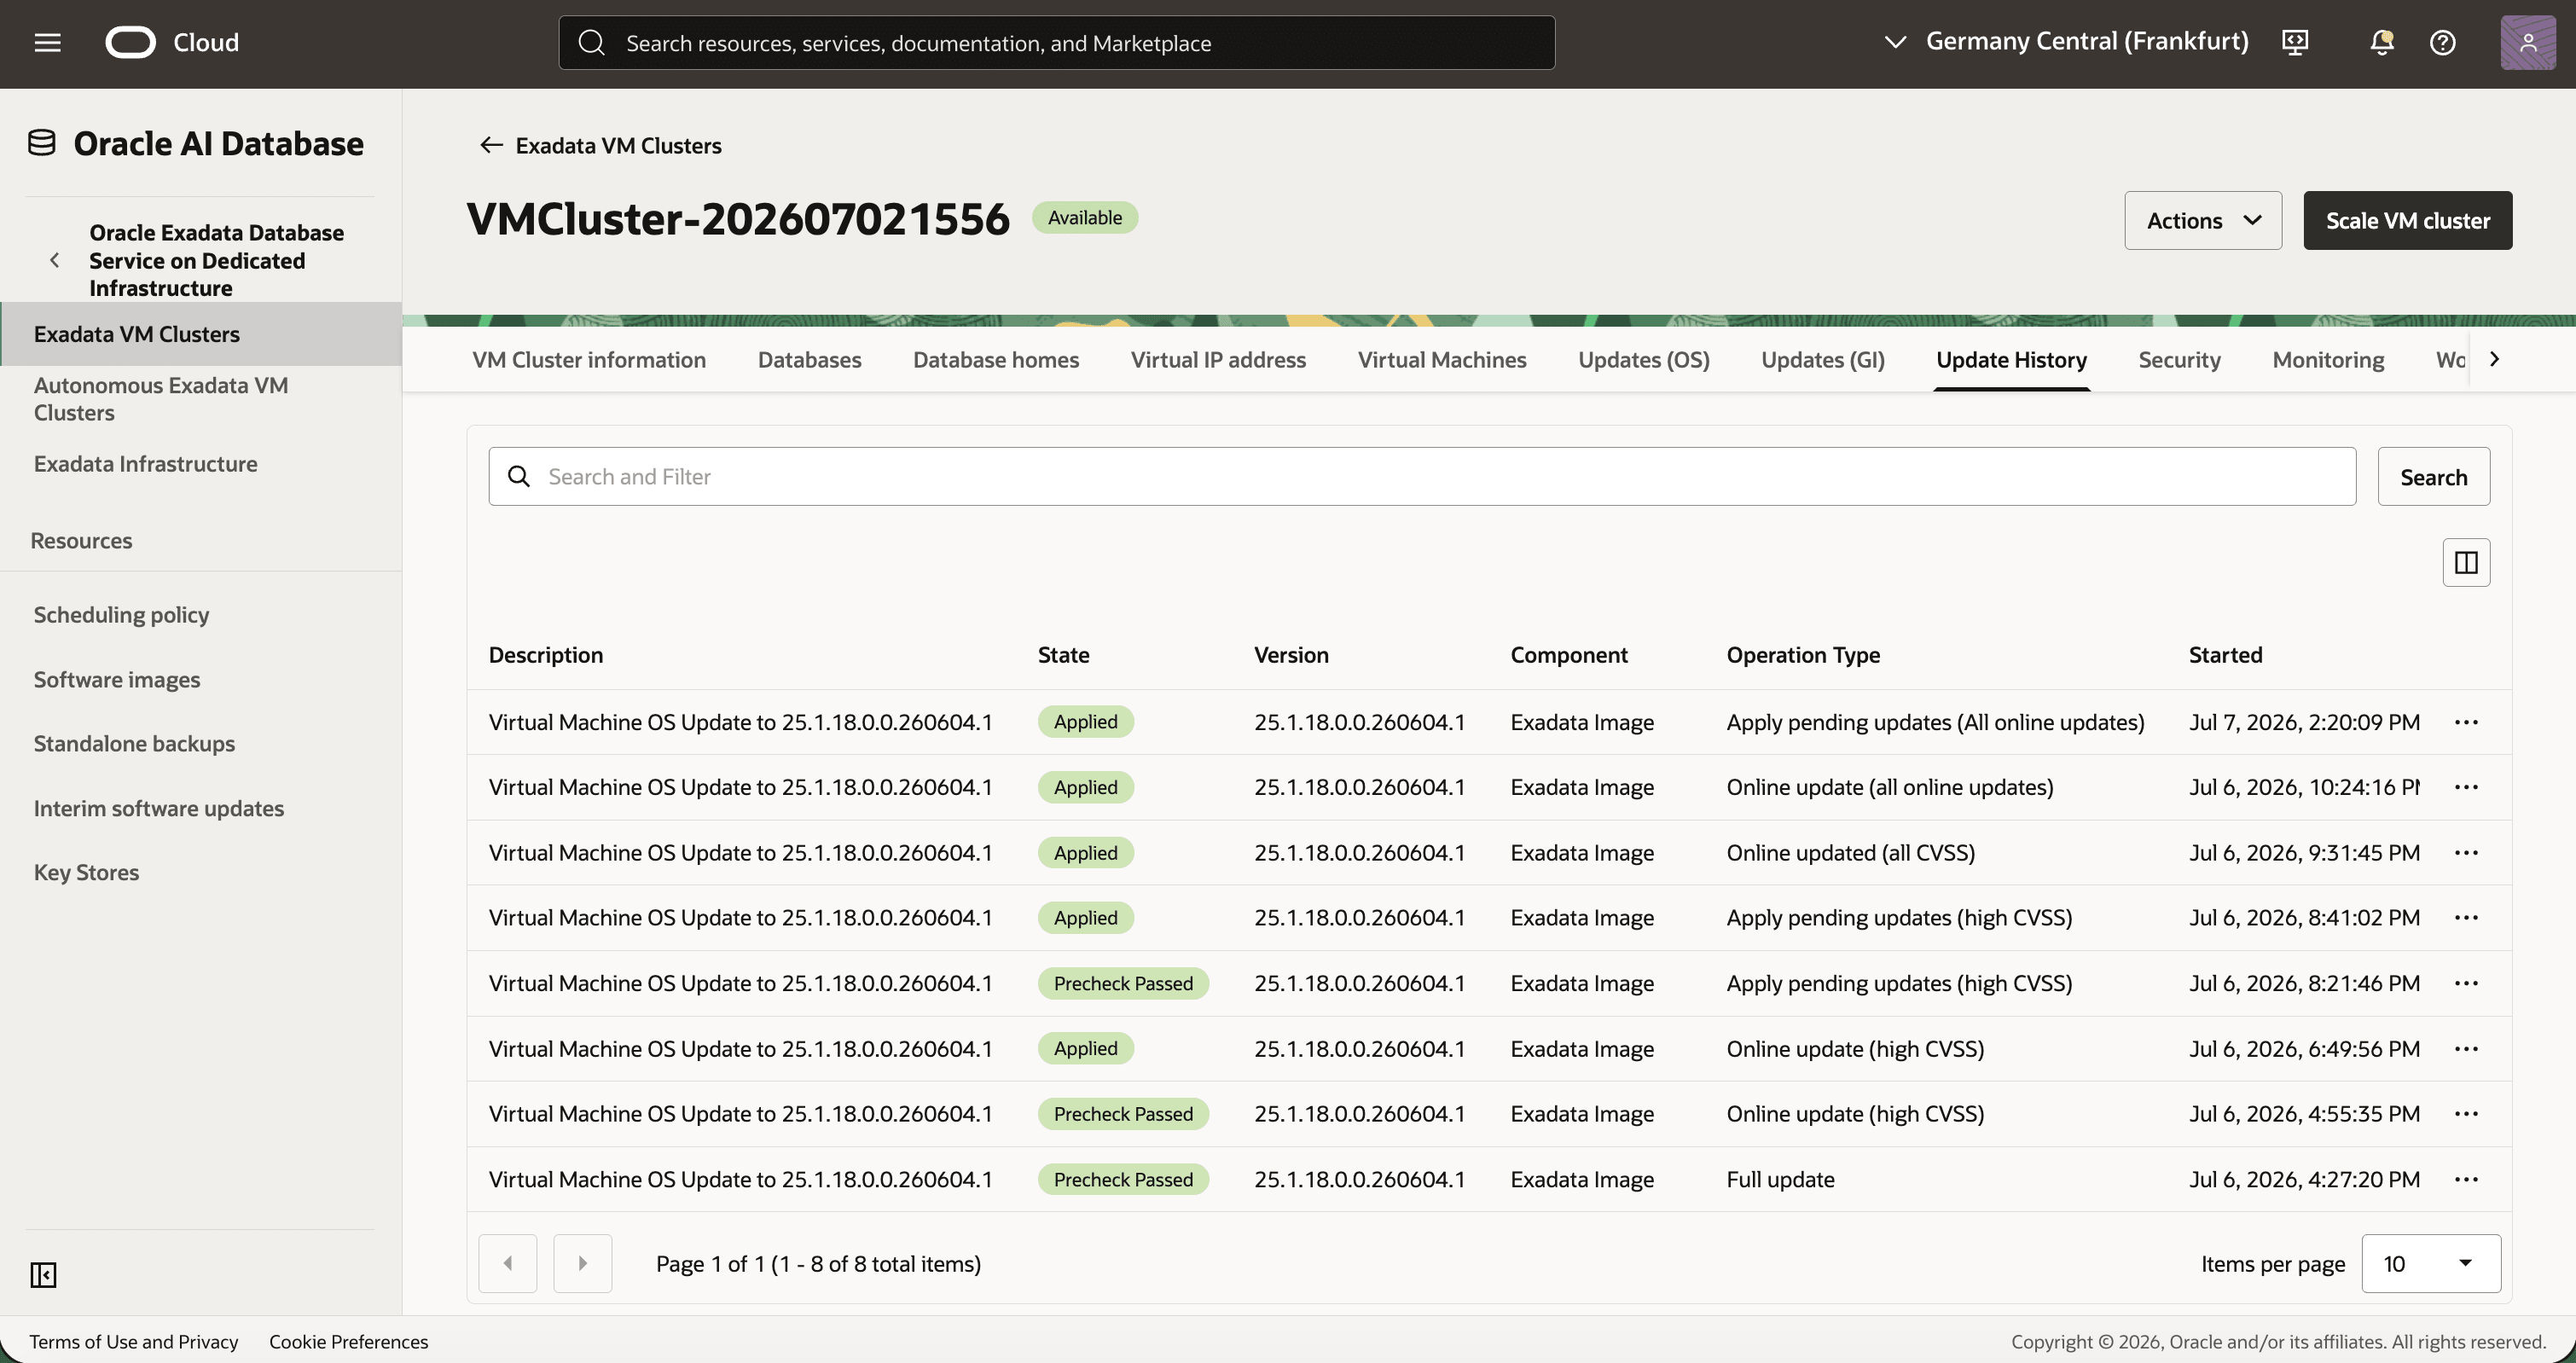
Task: Open the Germany Central (Frankfurt) region selector
Action: click(2066, 41)
